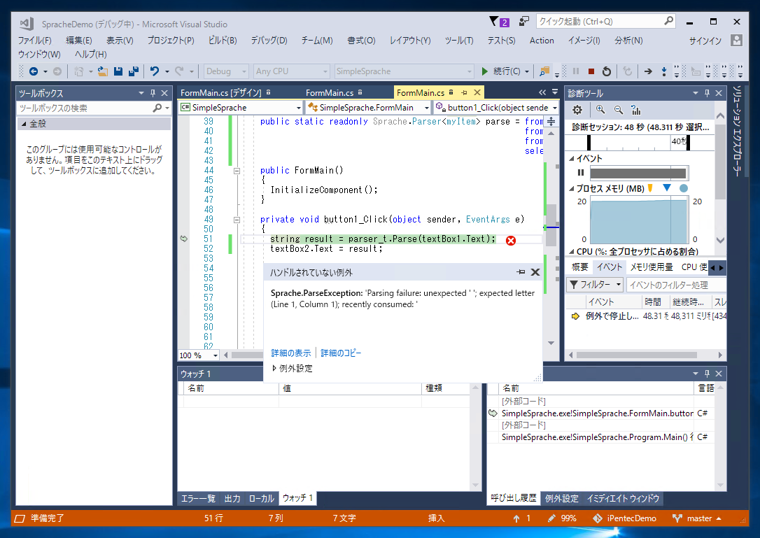This screenshot has width=760, height=538.
Task: Collapse the イベント section in diagnostics
Action: point(571,158)
